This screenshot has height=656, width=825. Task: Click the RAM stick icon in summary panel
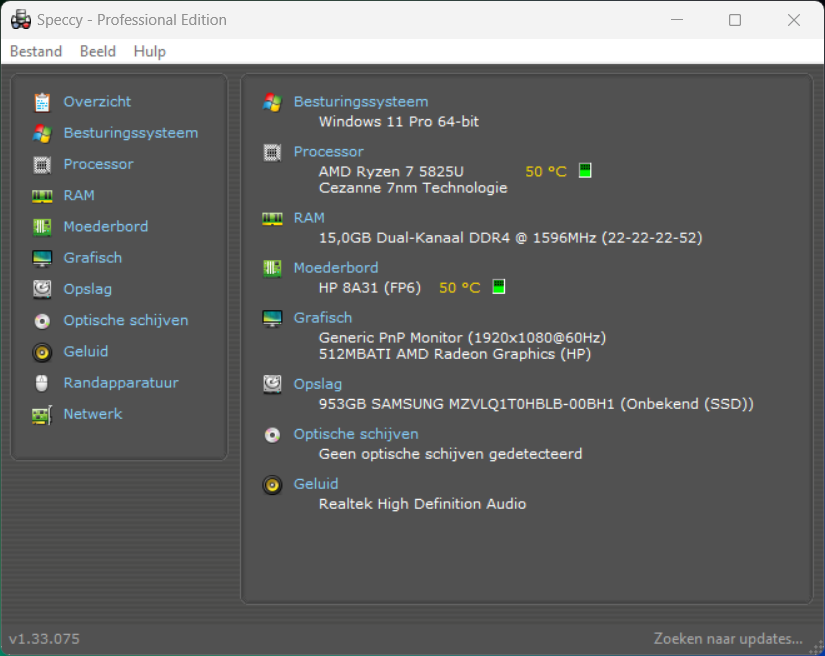pos(272,219)
